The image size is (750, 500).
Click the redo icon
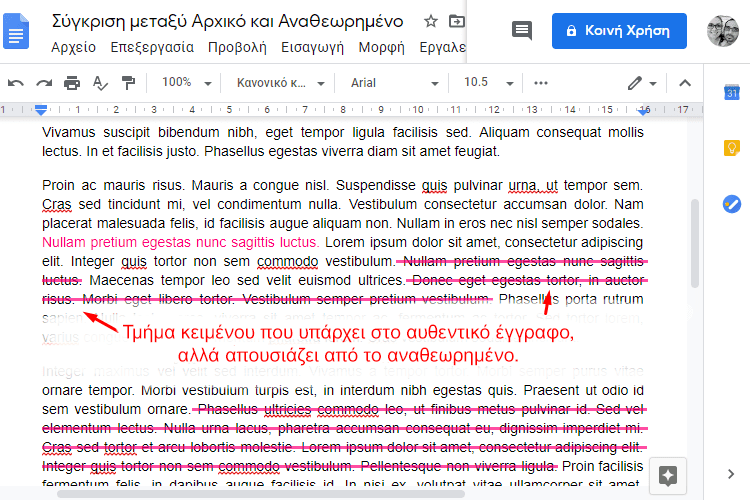point(44,83)
